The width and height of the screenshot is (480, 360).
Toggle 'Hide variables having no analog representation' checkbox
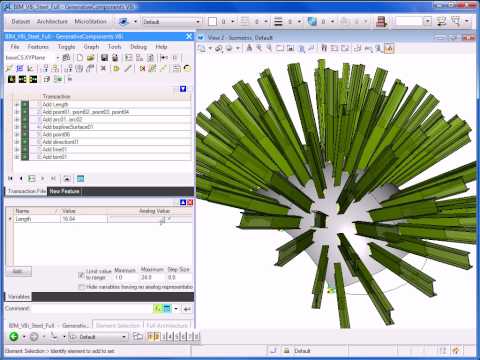click(x=81, y=287)
